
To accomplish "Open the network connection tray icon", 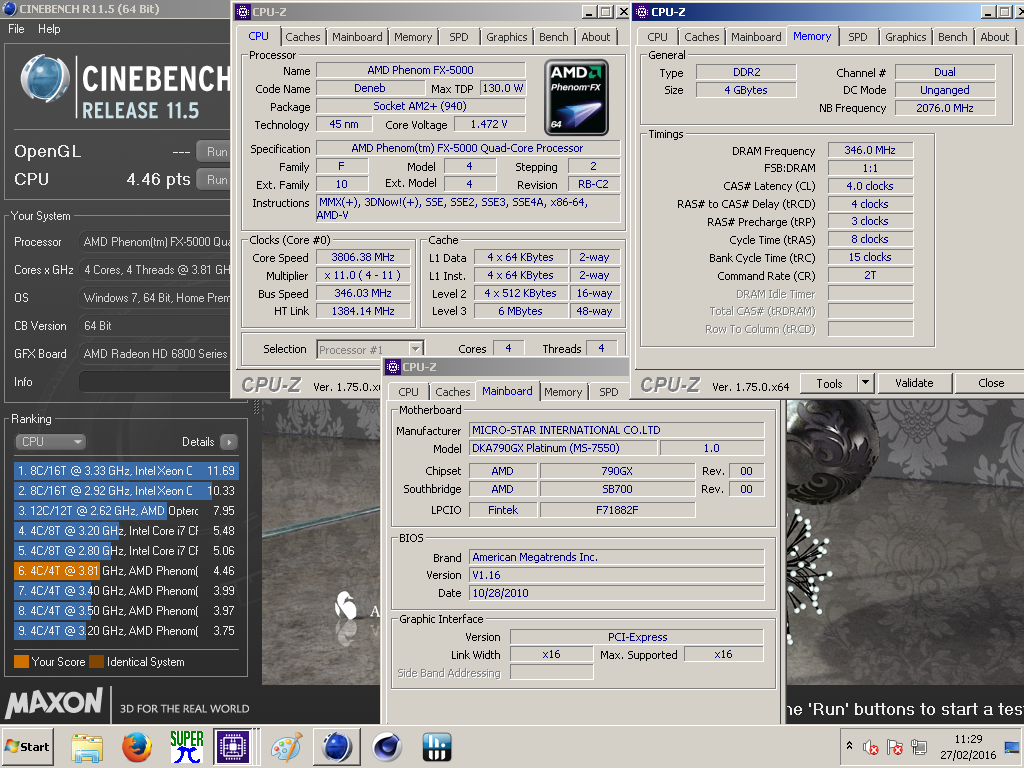I will click(x=919, y=747).
